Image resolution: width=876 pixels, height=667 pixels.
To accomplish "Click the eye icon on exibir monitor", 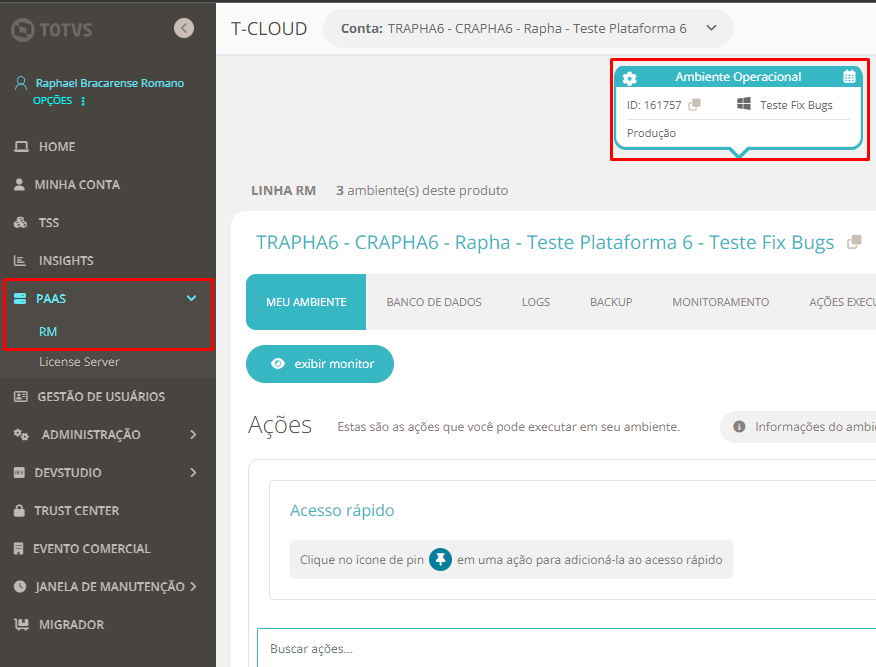I will click(x=278, y=364).
